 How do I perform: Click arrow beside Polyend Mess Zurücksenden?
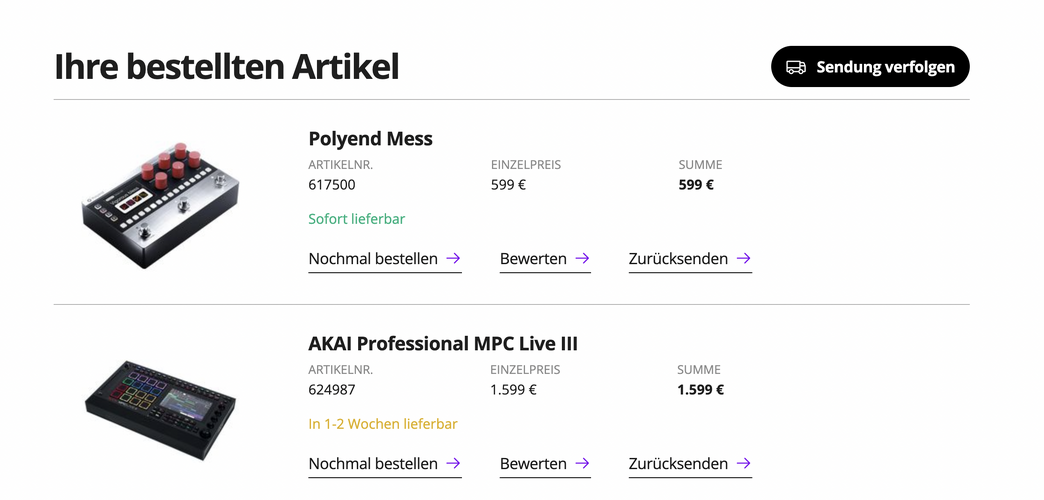point(743,258)
